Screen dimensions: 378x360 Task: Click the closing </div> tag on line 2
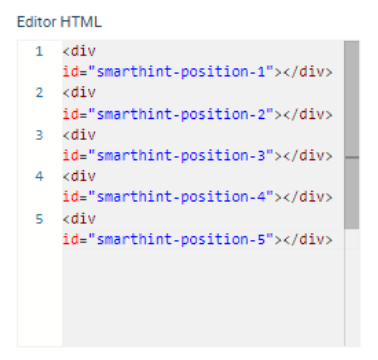tap(307, 114)
